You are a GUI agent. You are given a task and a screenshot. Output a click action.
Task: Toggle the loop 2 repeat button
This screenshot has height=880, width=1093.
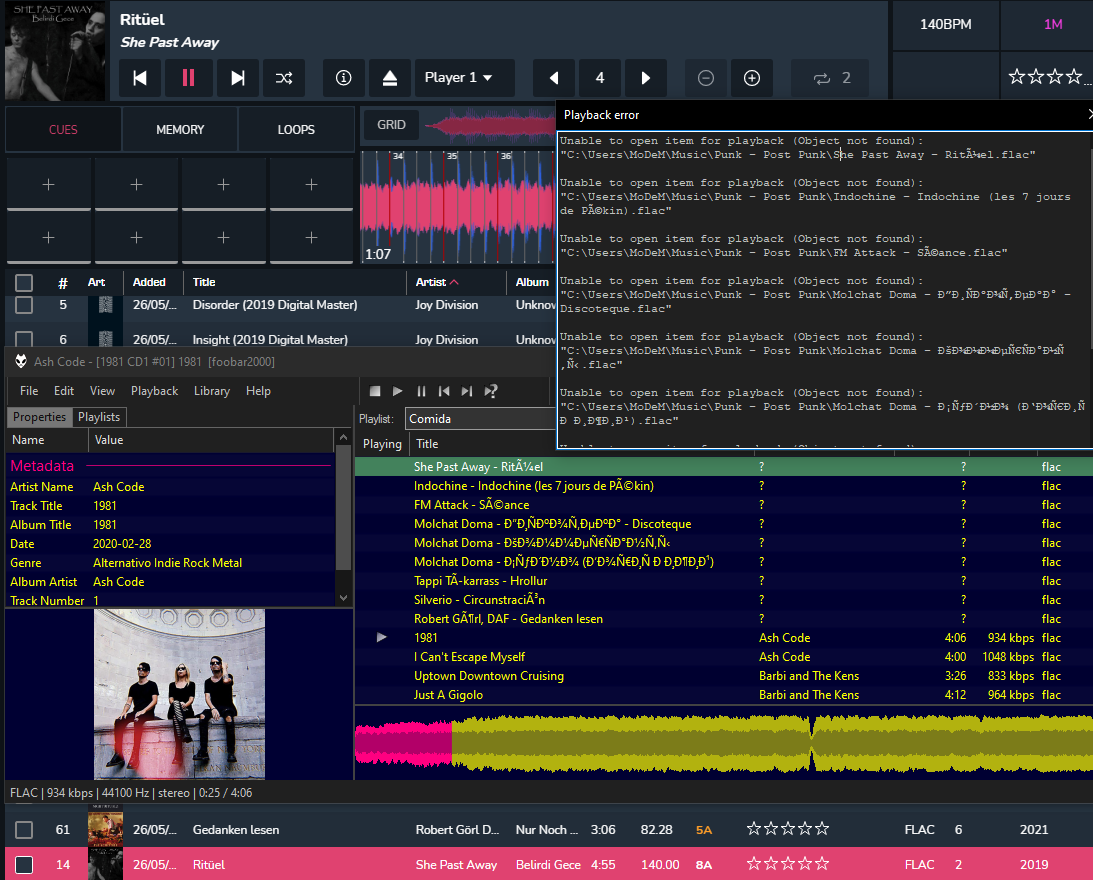tap(831, 78)
